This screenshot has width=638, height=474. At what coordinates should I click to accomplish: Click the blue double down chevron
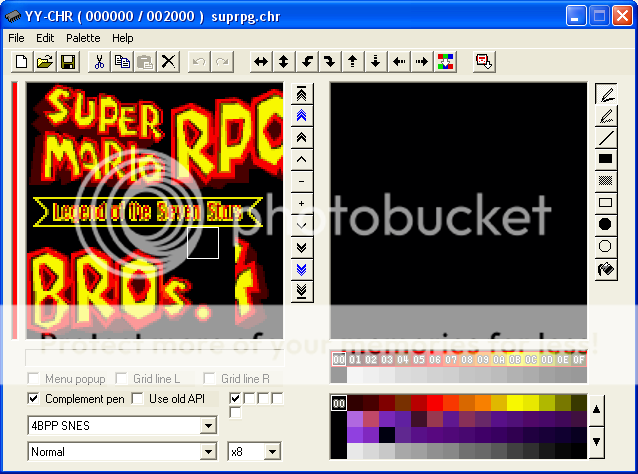pyautogui.click(x=302, y=269)
